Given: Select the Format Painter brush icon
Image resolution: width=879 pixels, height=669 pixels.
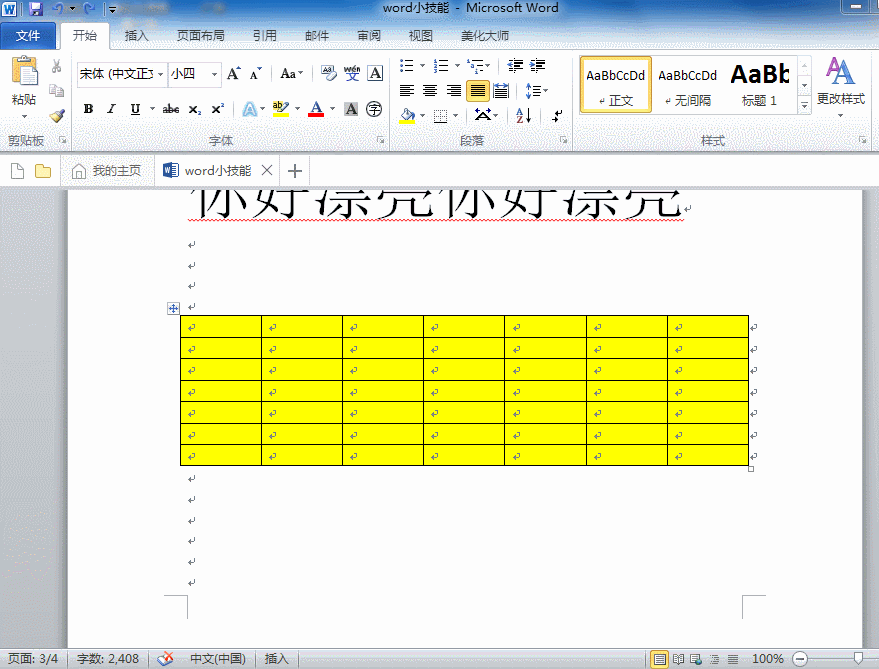Looking at the screenshot, I should 57,116.
